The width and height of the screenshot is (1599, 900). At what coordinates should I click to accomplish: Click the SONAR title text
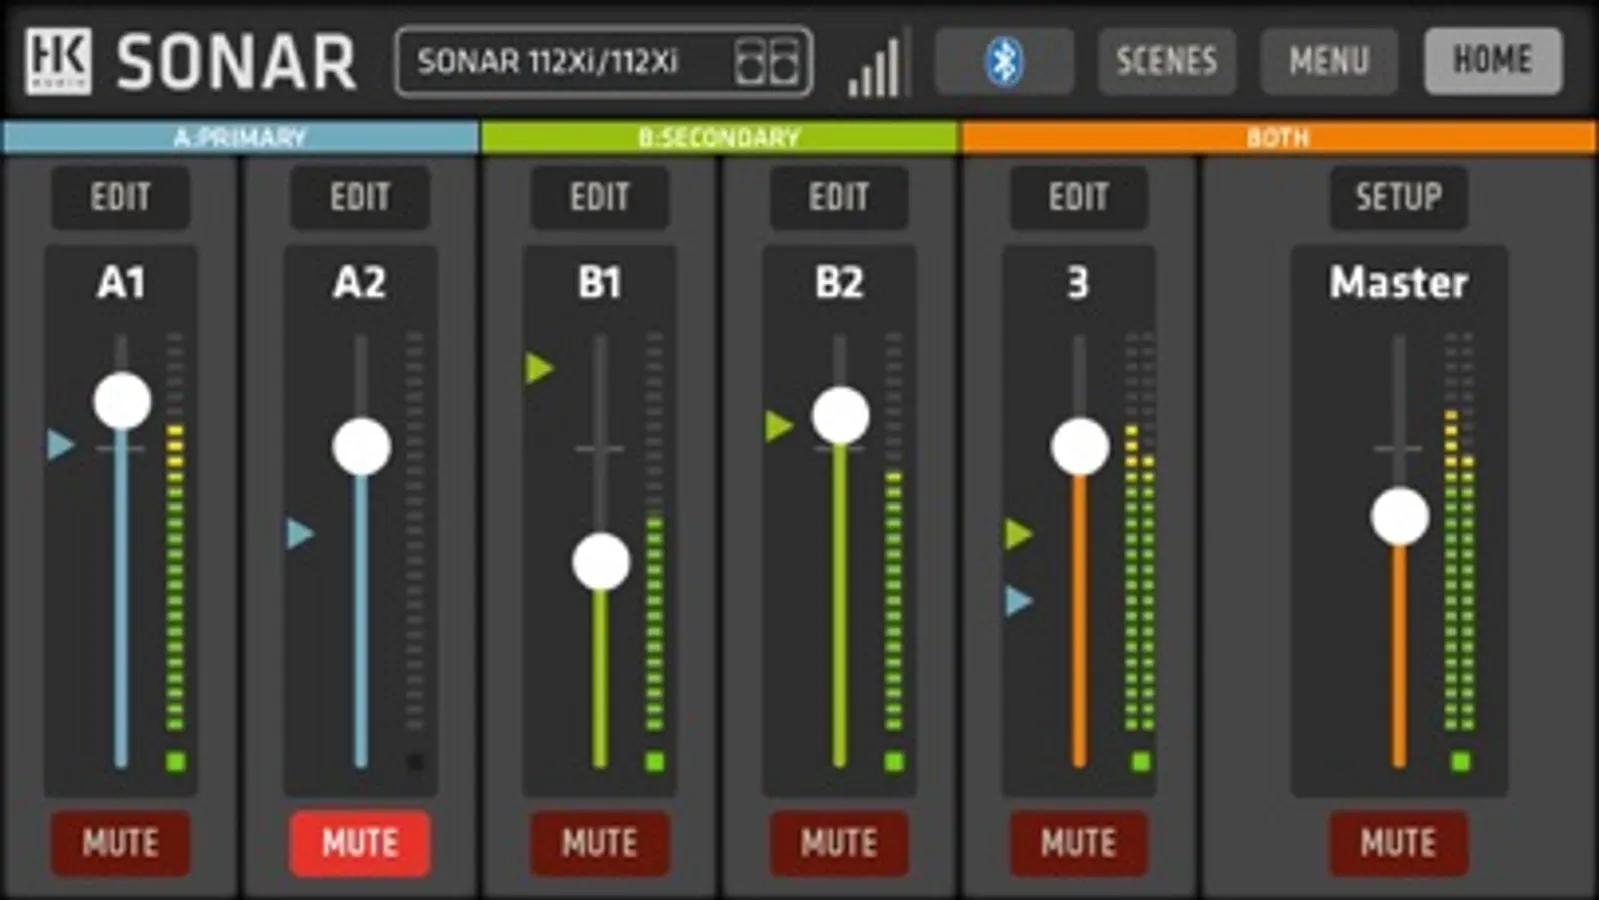tap(236, 62)
